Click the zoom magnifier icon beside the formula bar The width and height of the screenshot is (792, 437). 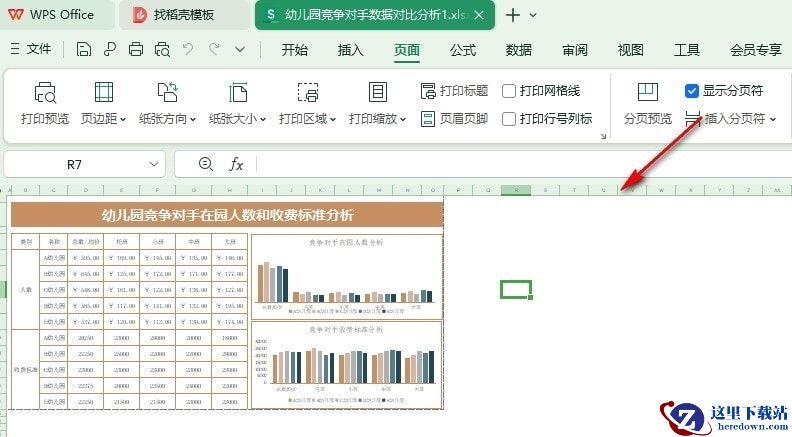point(206,164)
